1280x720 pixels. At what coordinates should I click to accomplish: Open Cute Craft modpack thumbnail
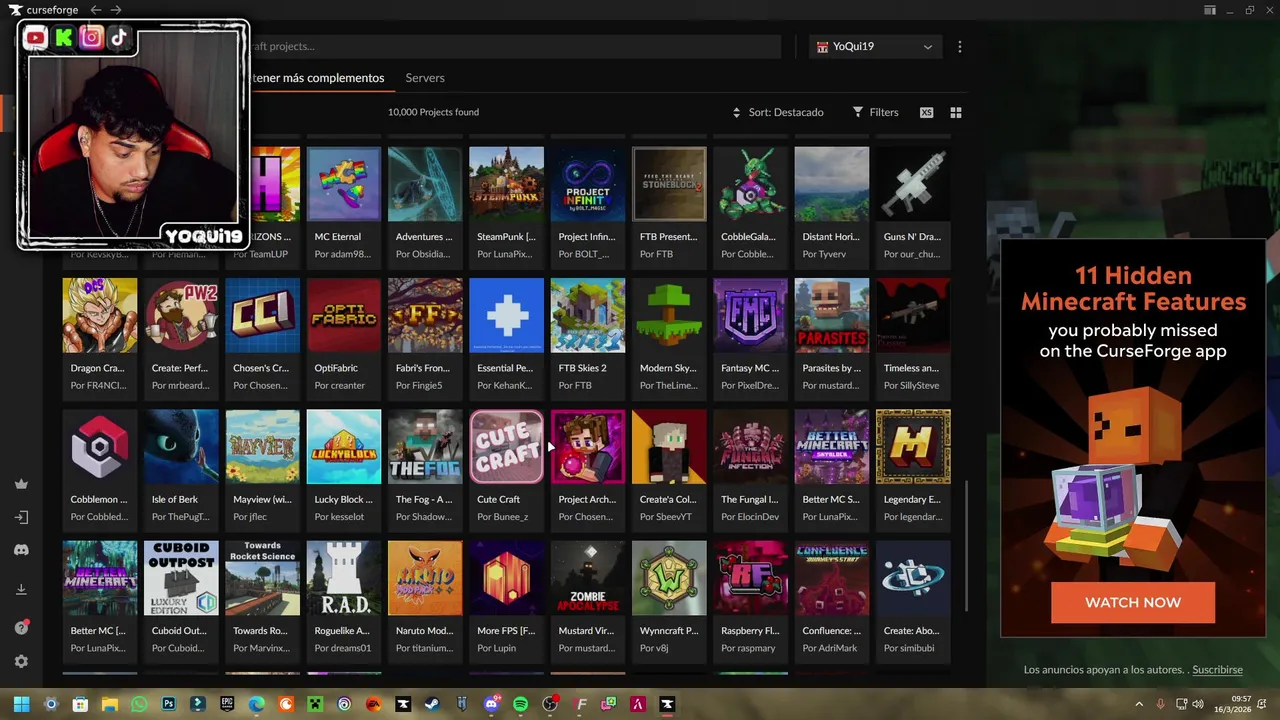(507, 446)
